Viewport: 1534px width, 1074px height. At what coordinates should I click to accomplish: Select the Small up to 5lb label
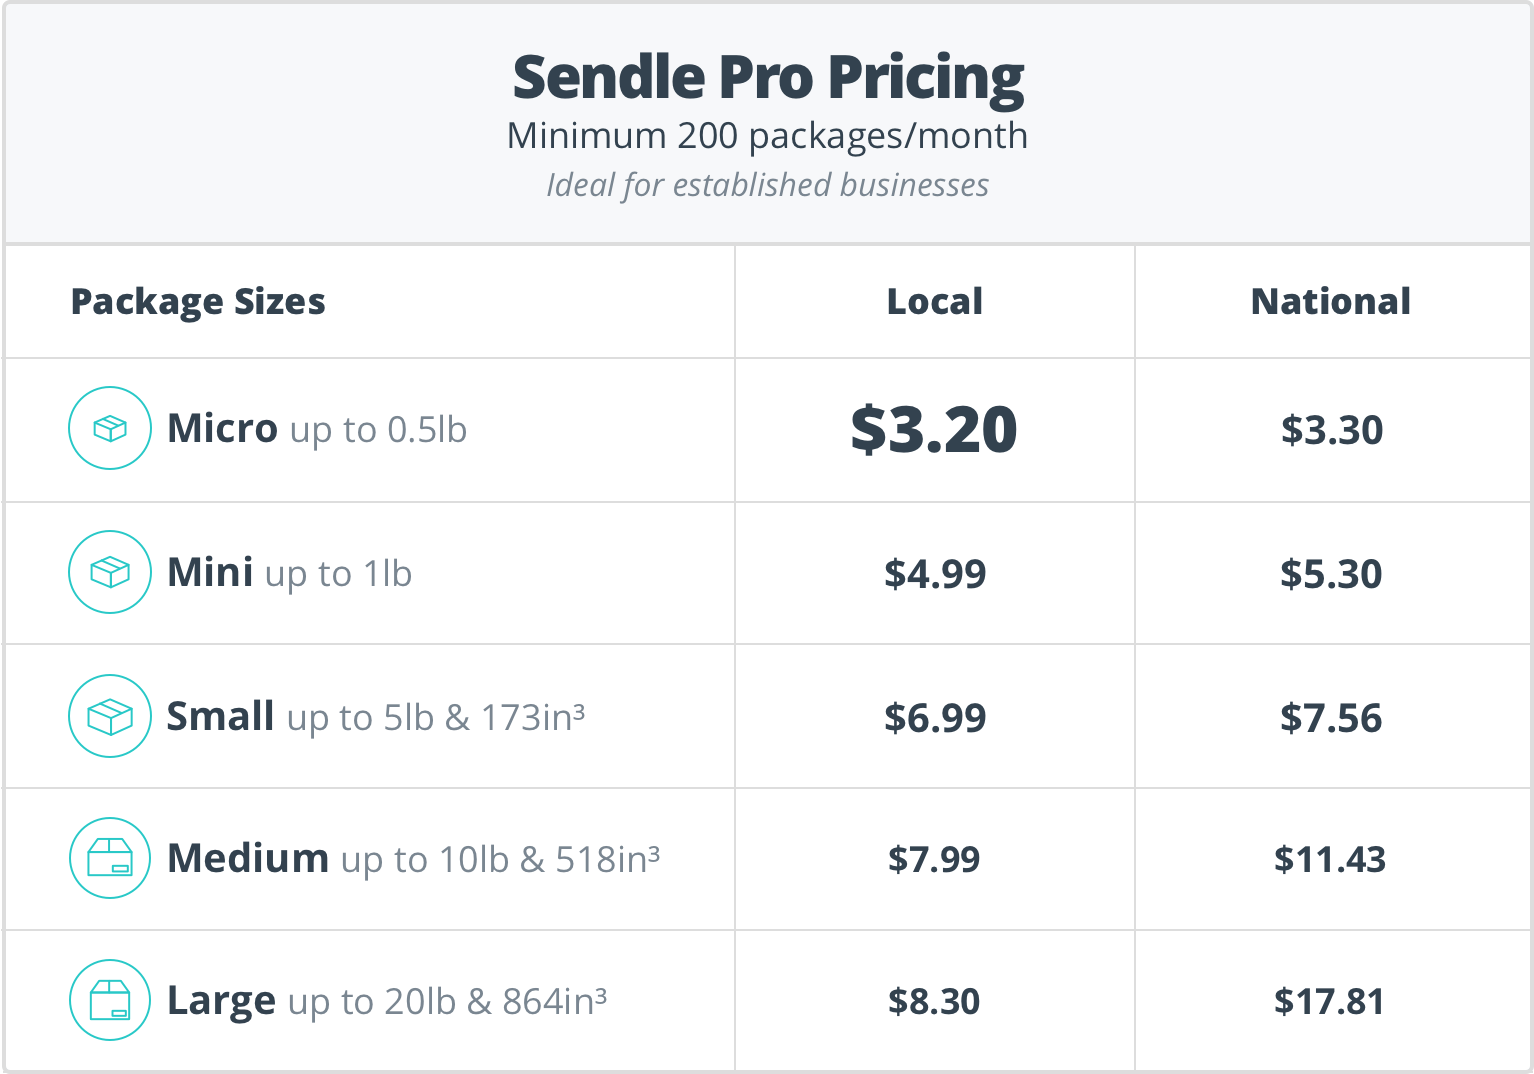(x=376, y=717)
